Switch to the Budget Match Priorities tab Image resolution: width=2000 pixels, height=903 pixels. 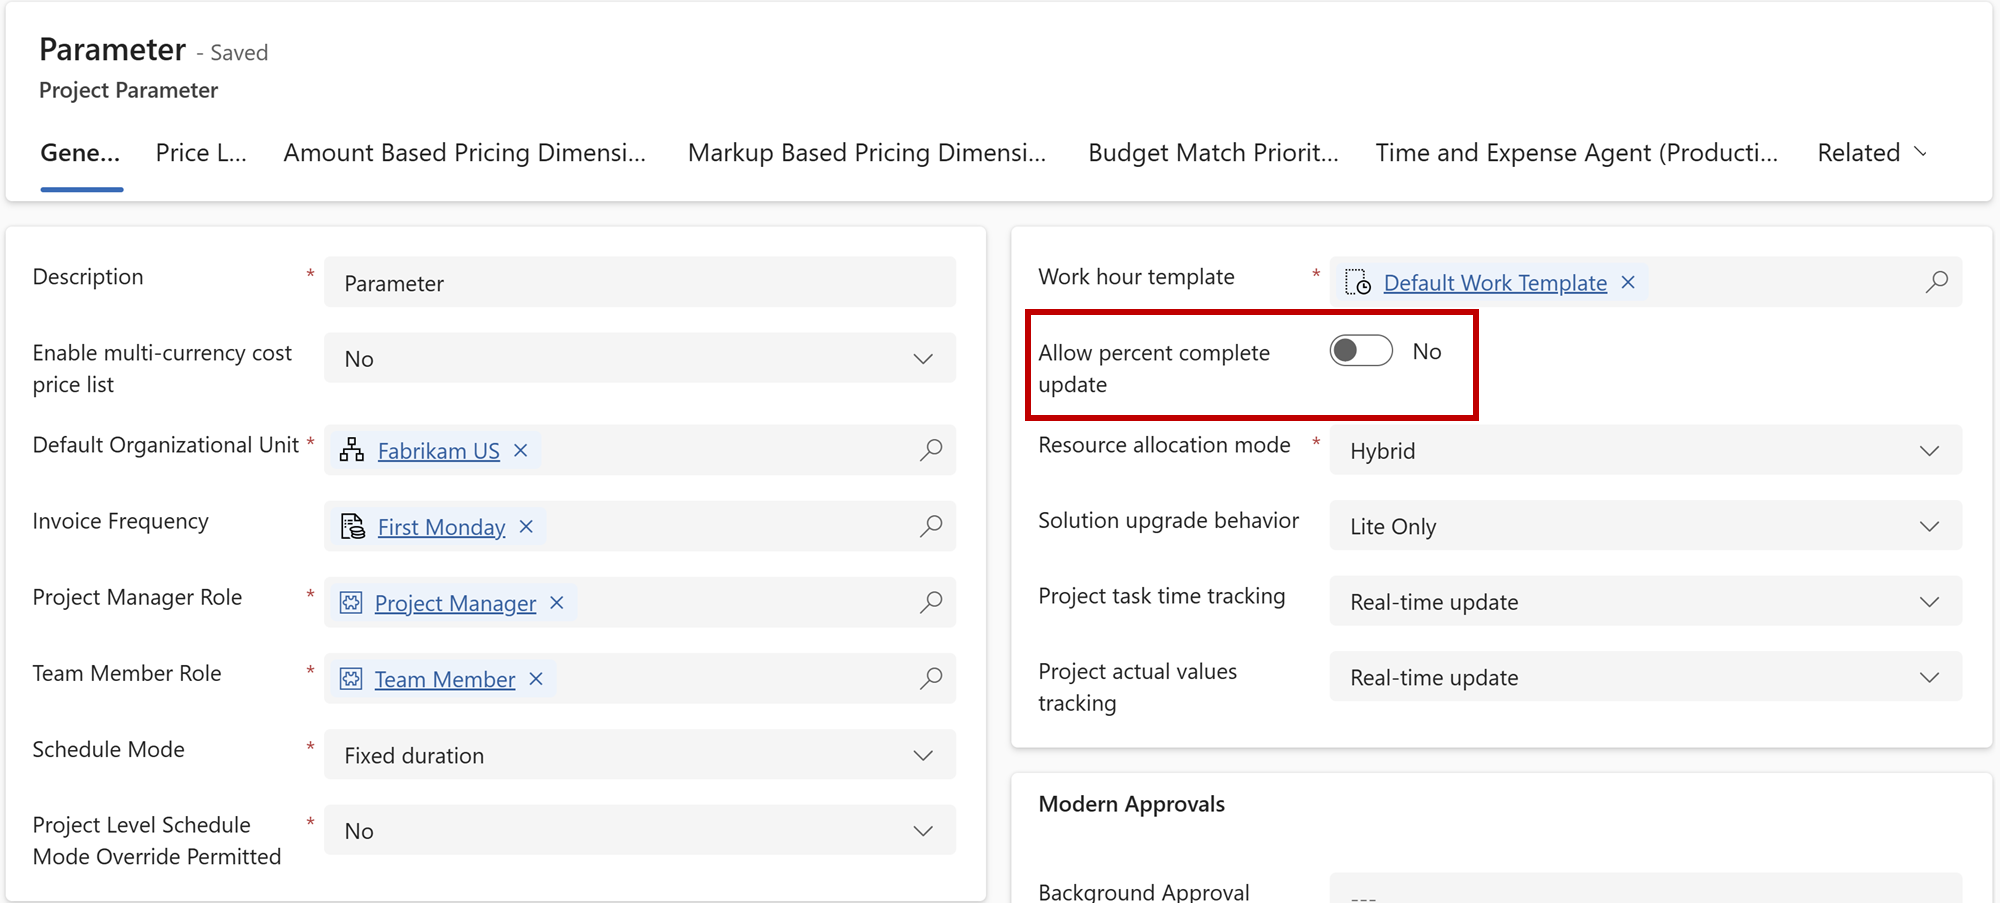(x=1213, y=152)
